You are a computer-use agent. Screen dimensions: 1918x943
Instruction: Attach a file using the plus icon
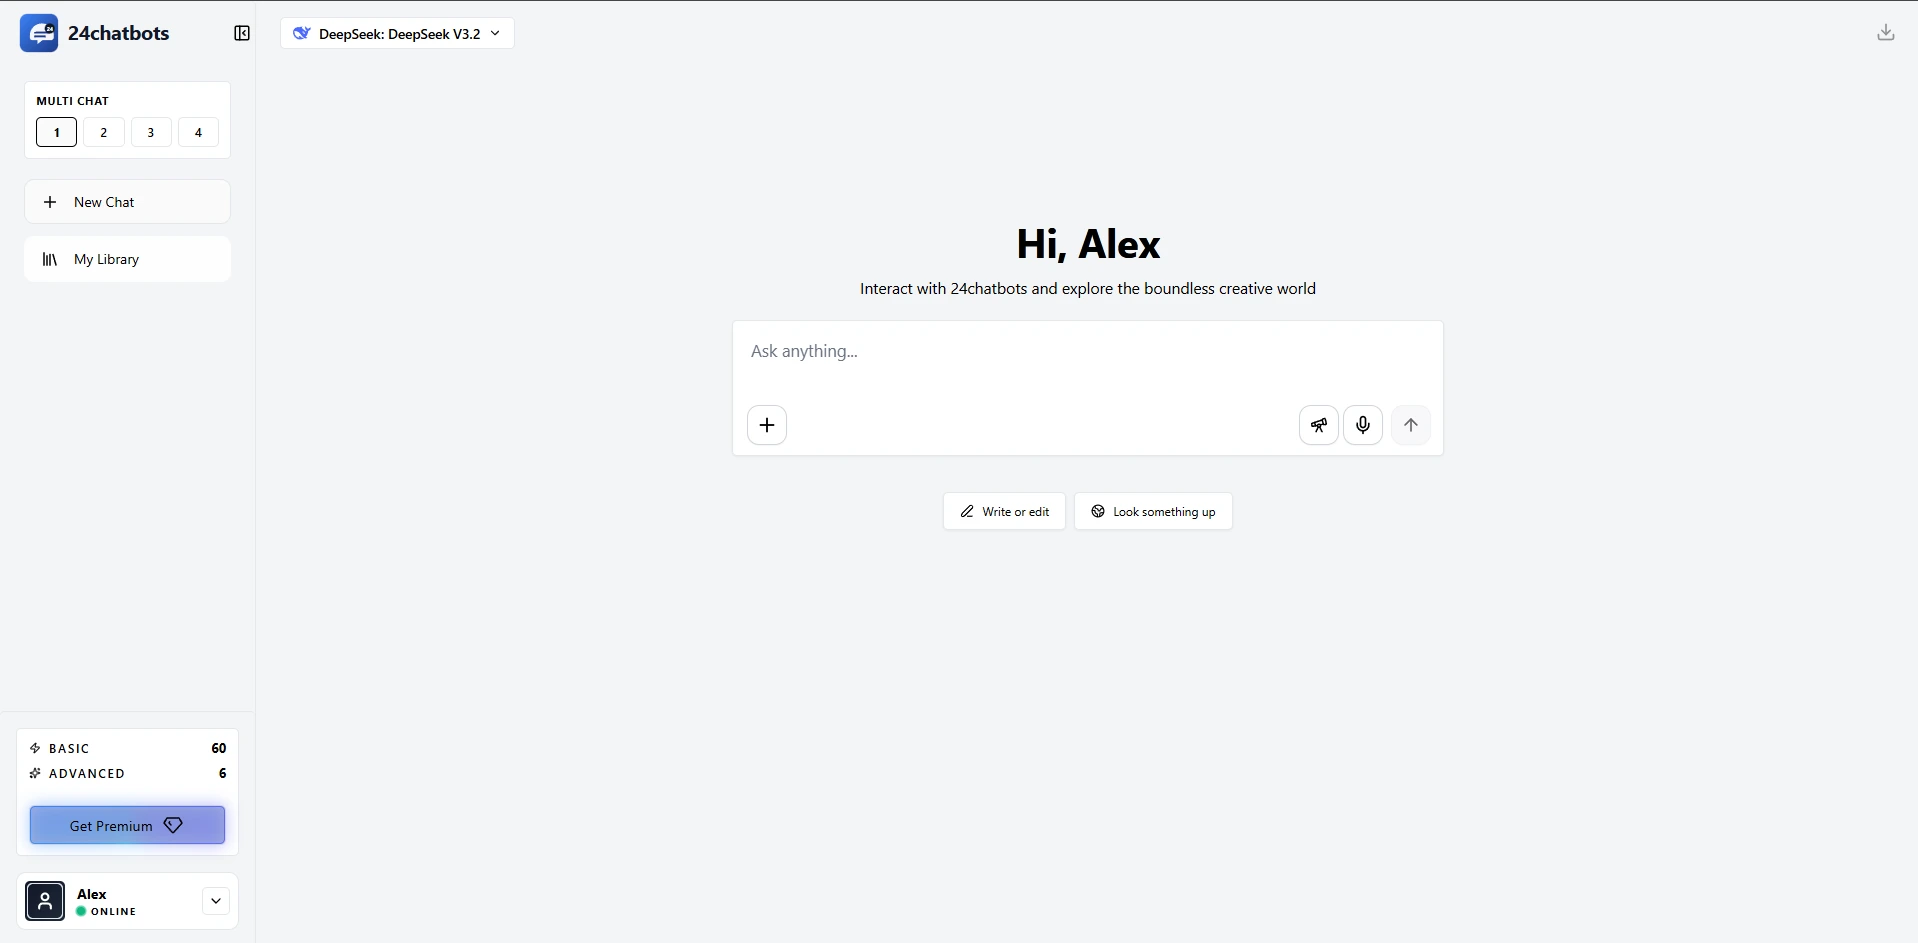tap(766, 425)
